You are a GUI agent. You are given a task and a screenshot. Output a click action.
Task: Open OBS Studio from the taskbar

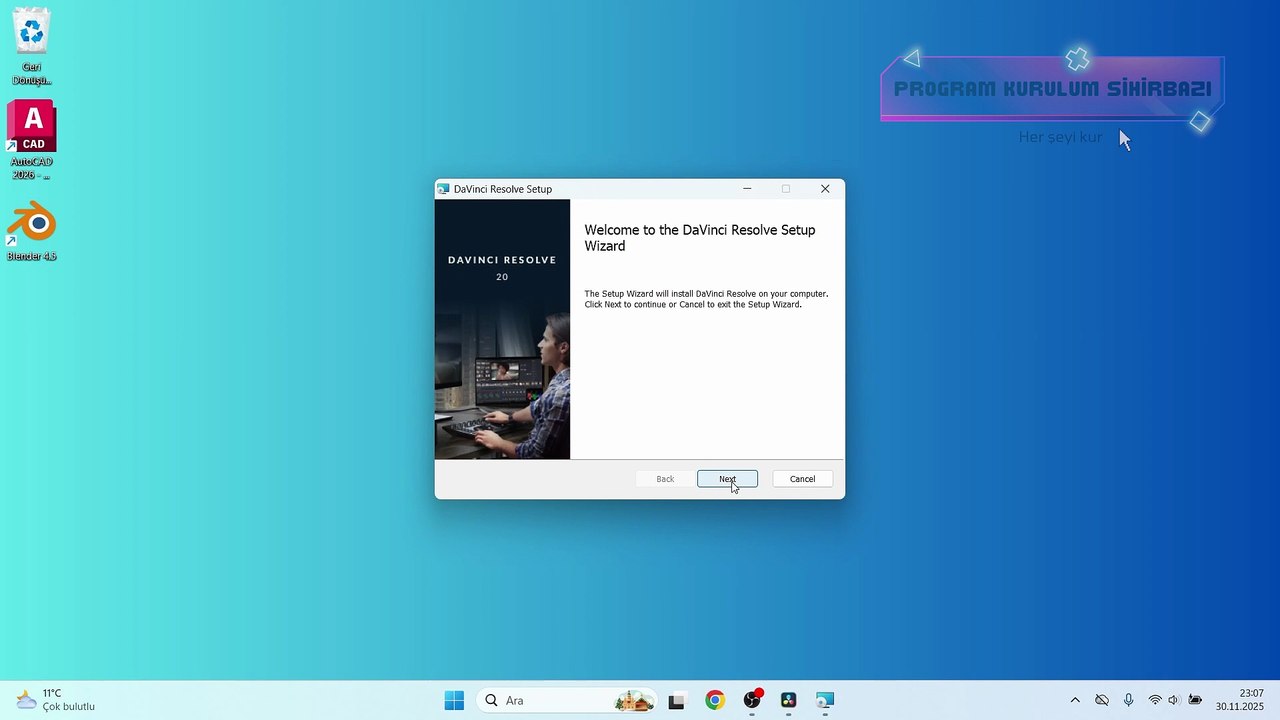tap(752, 701)
